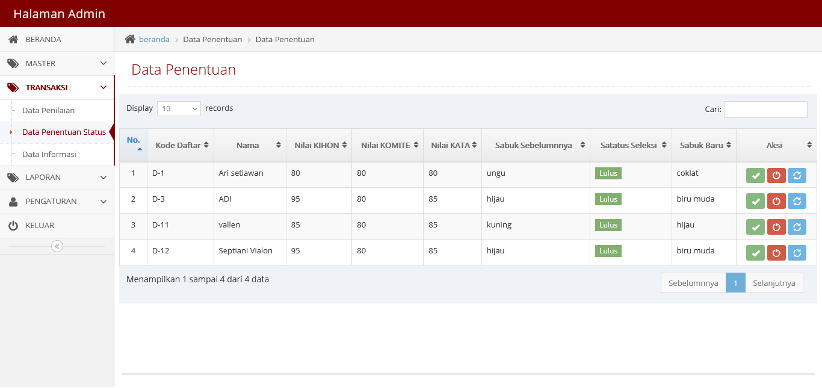This screenshot has height=388, width=822.
Task: Click KELUAR power icon in sidebar
Action: pos(14,225)
